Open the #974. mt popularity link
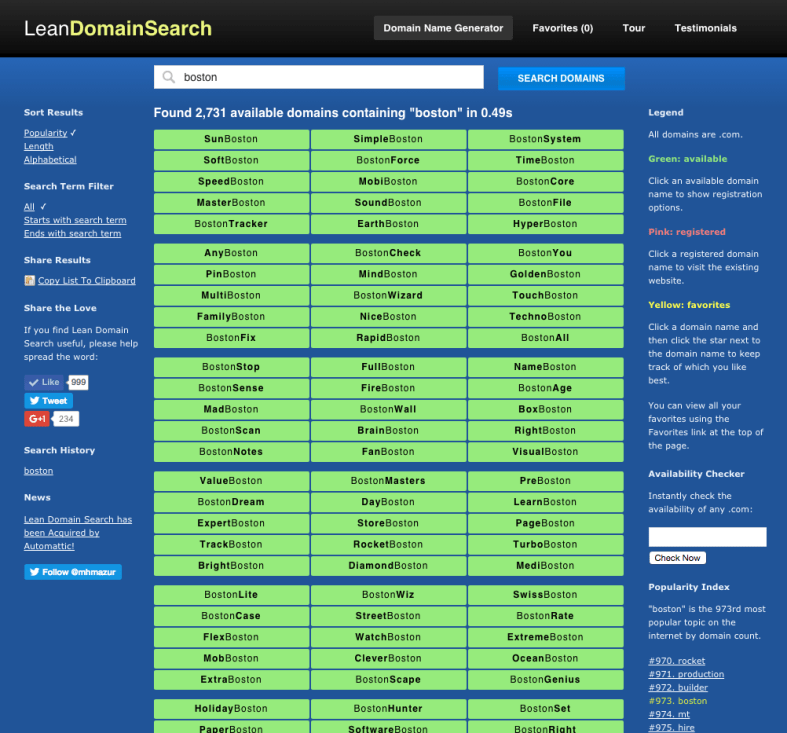 point(669,714)
